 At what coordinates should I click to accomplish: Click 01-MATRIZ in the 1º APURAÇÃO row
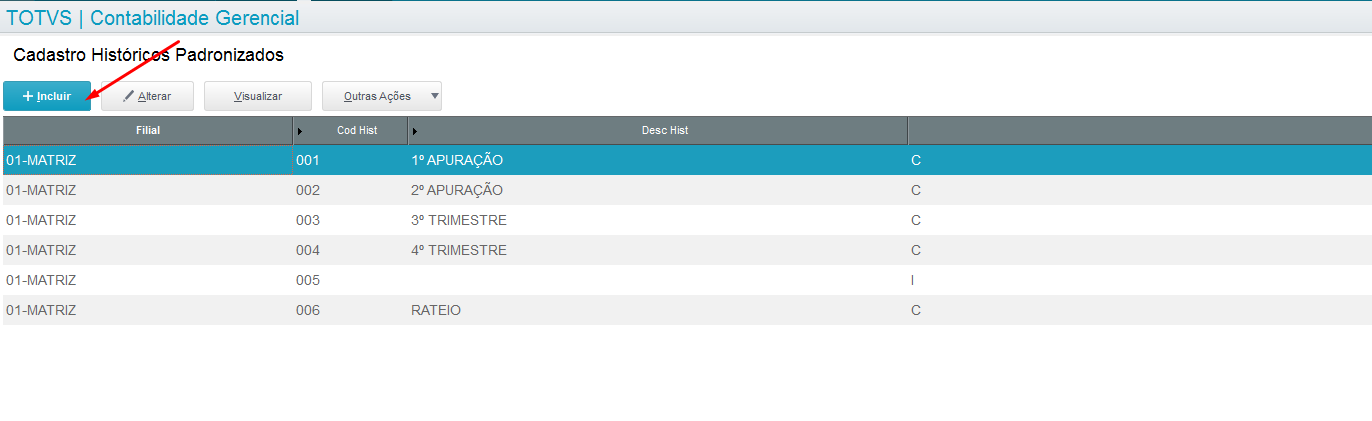41,160
